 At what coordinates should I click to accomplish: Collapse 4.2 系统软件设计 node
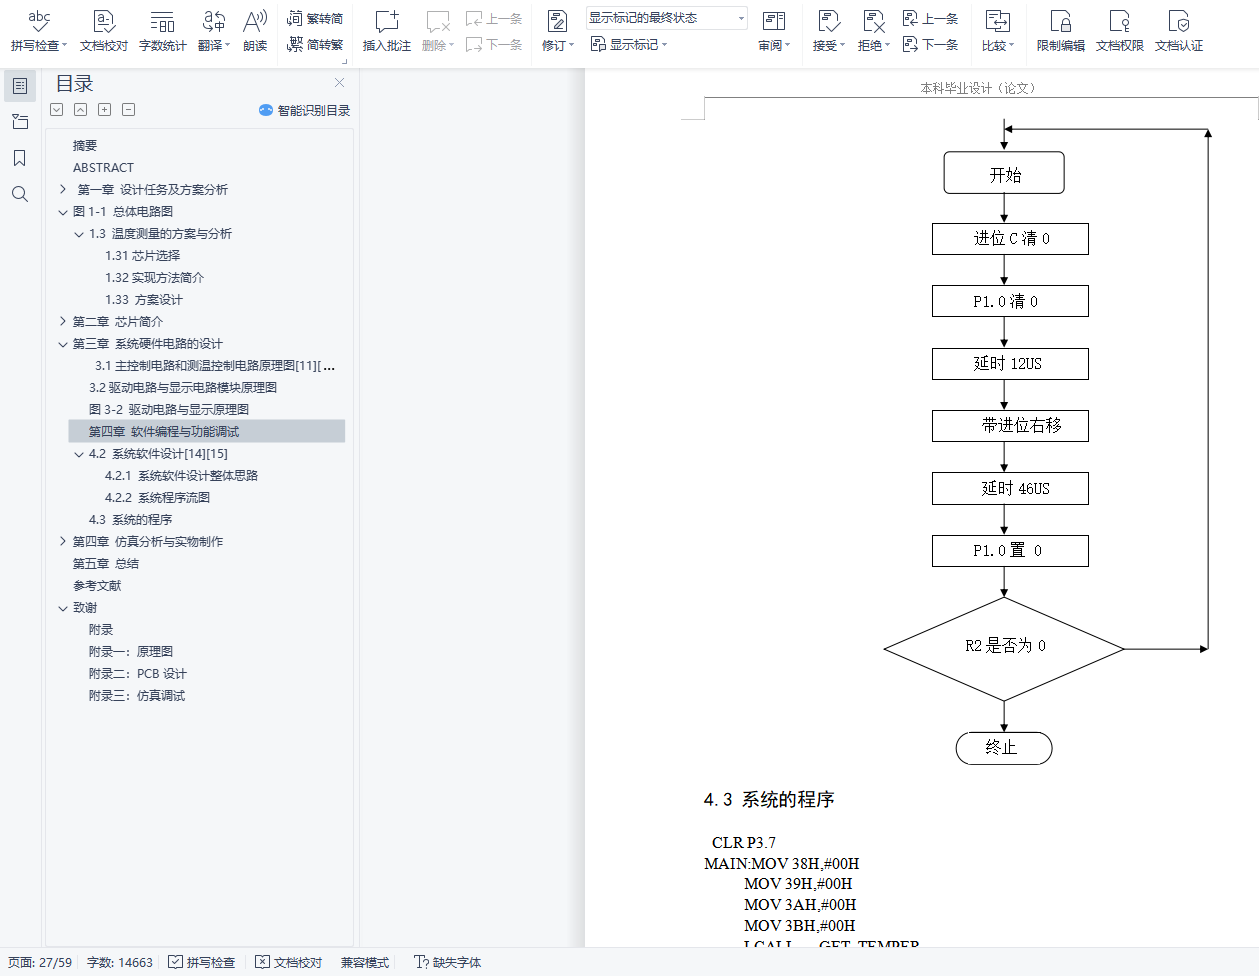coord(79,453)
